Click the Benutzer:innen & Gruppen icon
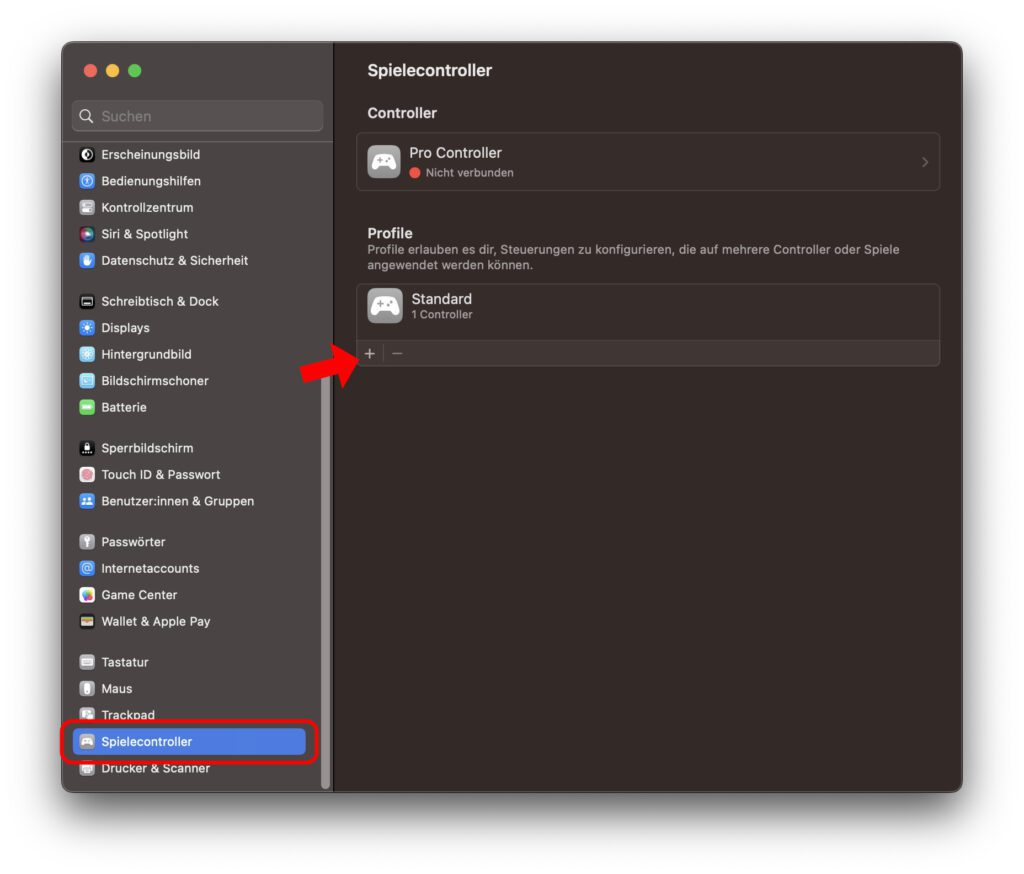This screenshot has height=874, width=1024. coord(87,501)
